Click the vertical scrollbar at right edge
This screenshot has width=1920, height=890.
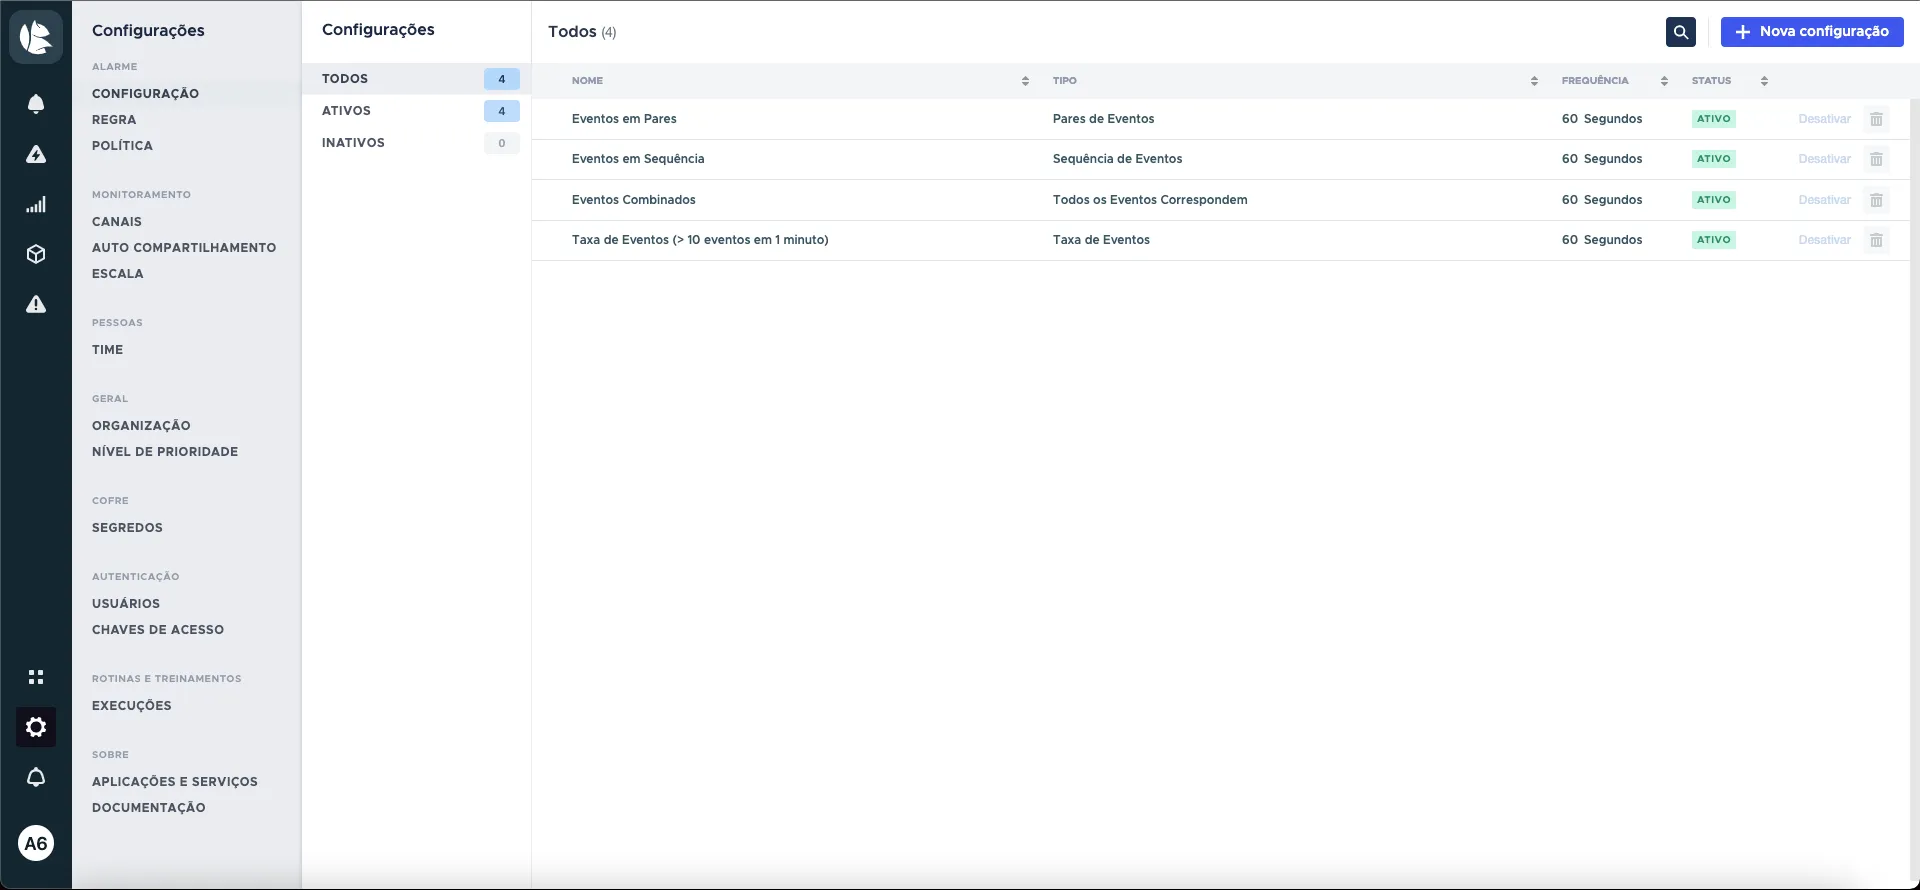[x=1914, y=490]
